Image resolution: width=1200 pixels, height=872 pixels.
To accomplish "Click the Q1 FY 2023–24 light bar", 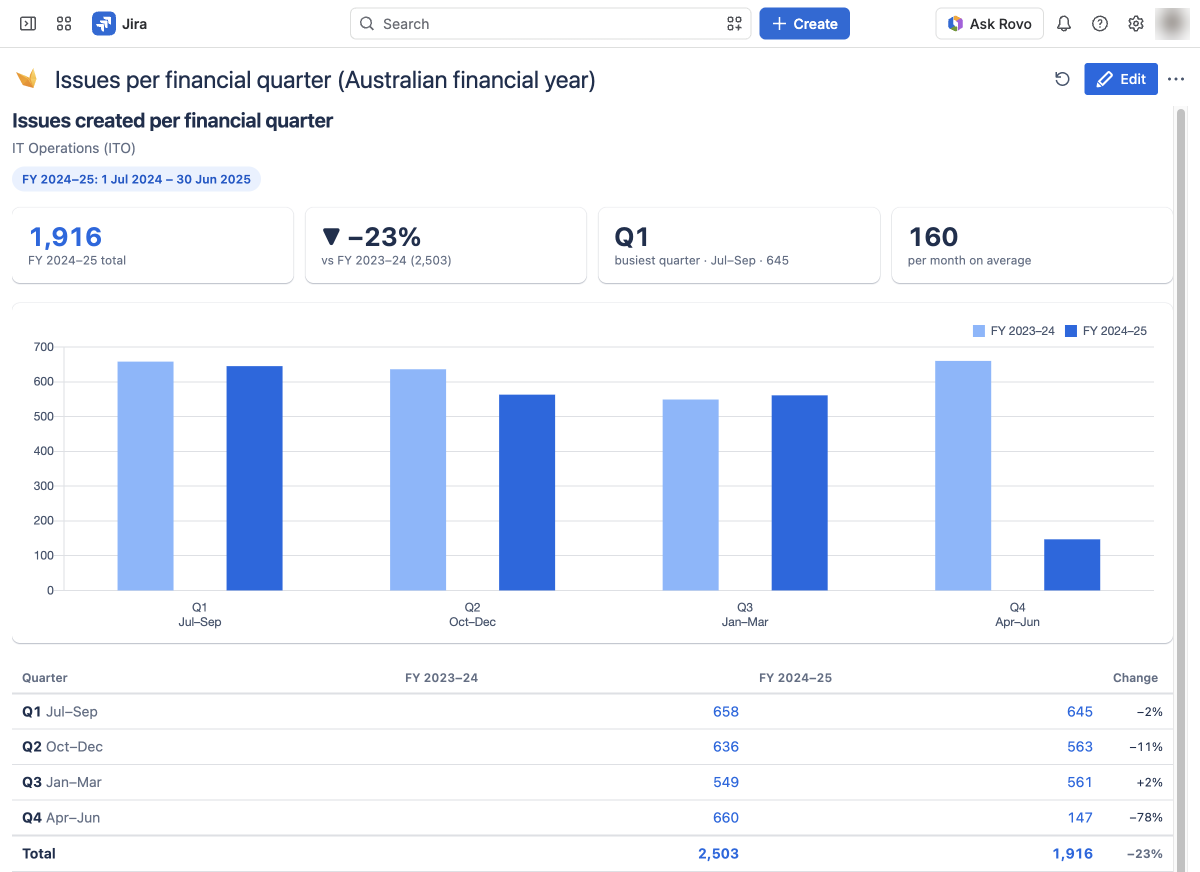I will coord(145,476).
